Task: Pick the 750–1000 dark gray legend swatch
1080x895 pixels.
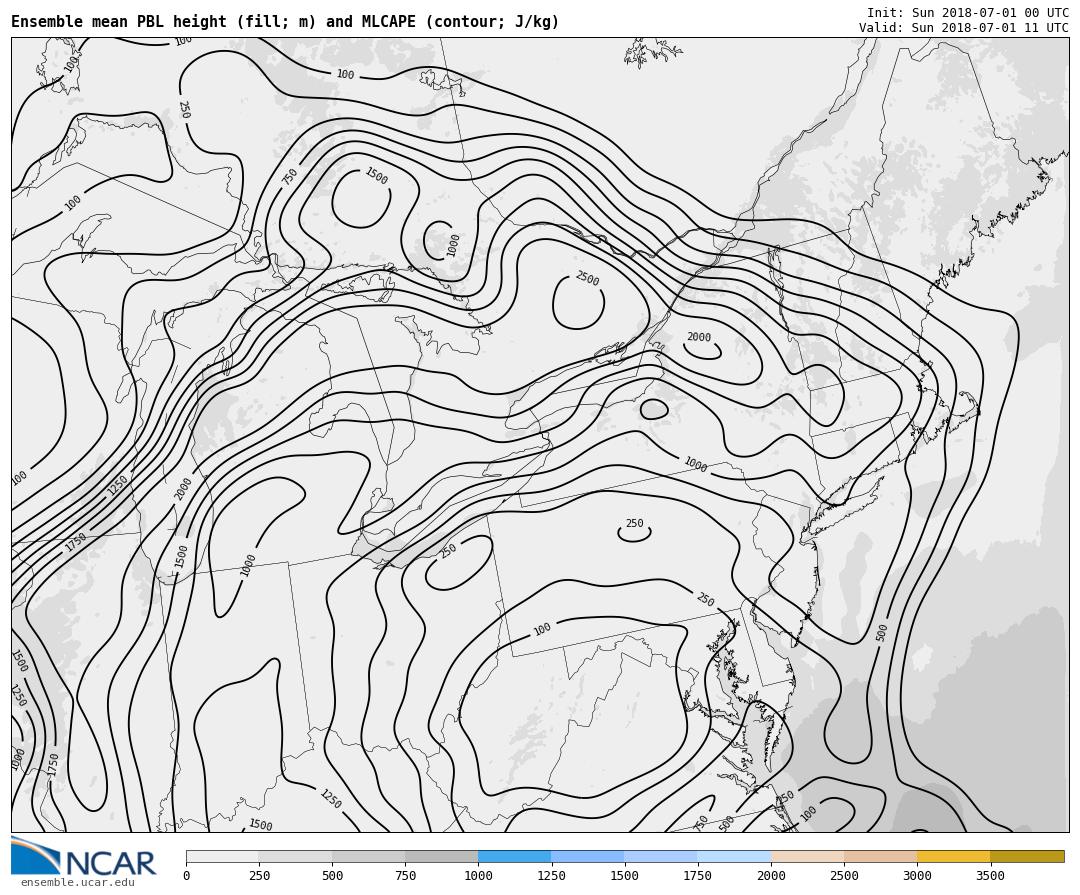Action: pos(442,856)
